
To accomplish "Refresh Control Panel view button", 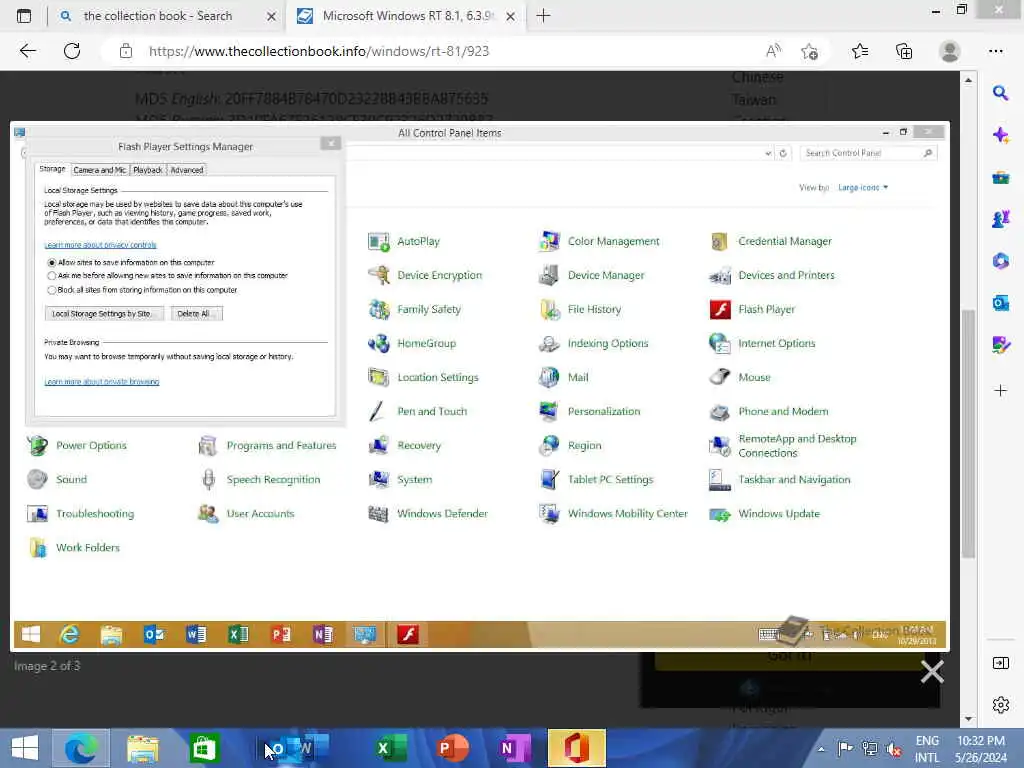I will (x=783, y=153).
